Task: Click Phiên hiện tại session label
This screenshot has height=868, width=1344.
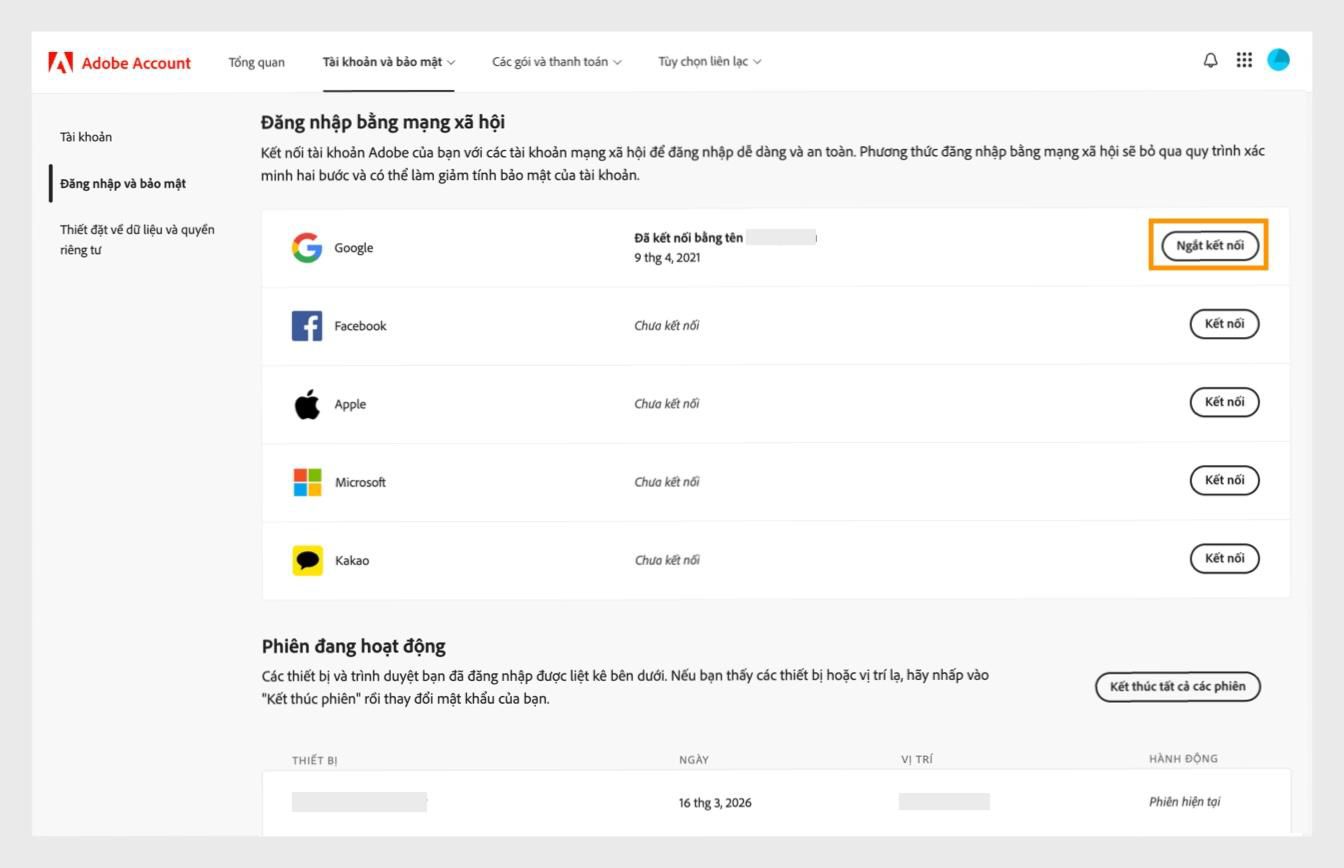Action: pyautogui.click(x=1184, y=802)
